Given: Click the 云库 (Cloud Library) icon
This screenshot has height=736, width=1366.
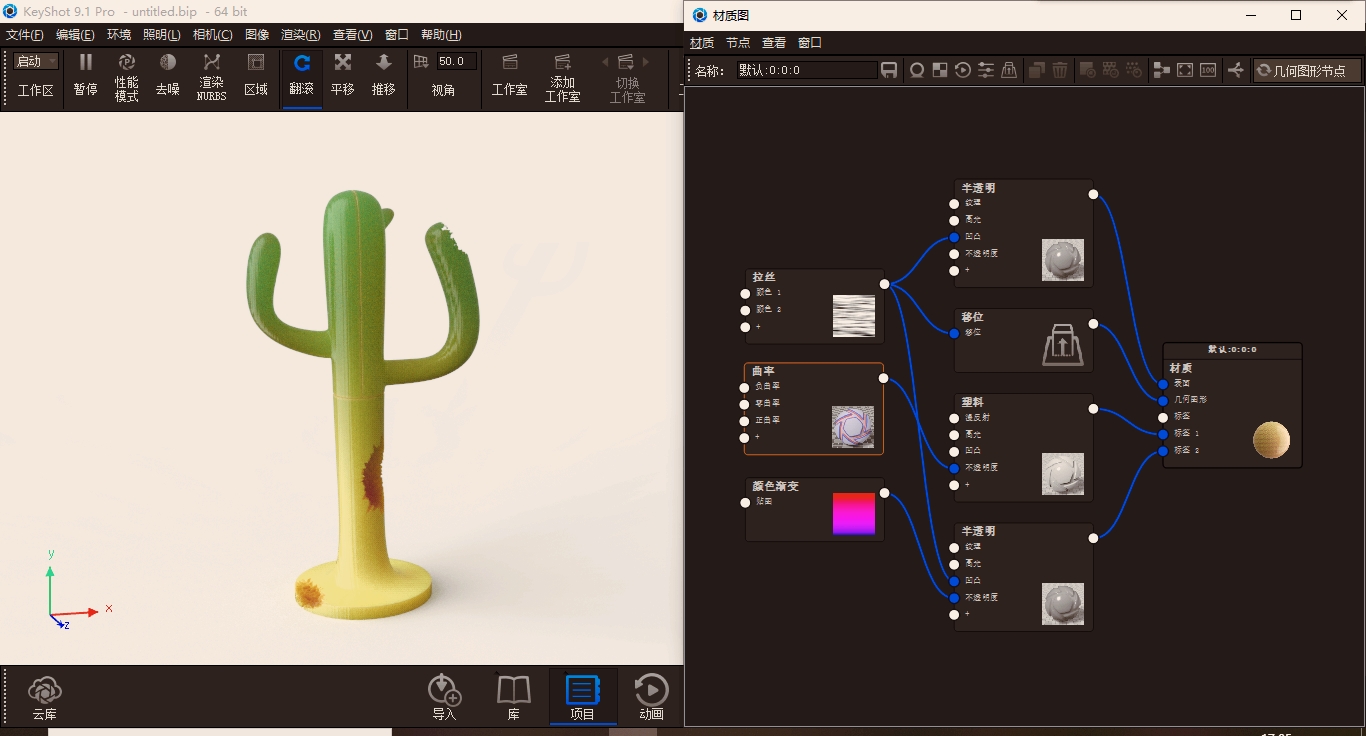Looking at the screenshot, I should click(44, 695).
